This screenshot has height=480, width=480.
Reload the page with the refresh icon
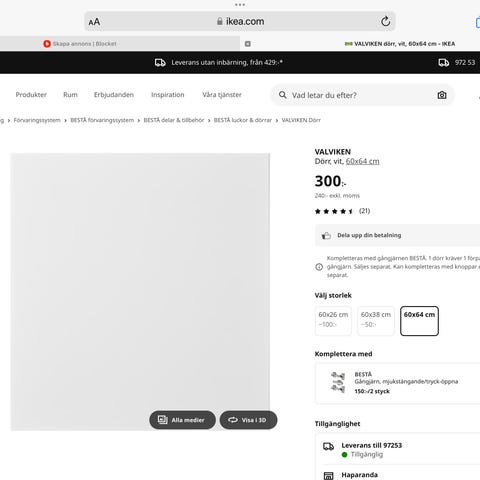point(385,21)
